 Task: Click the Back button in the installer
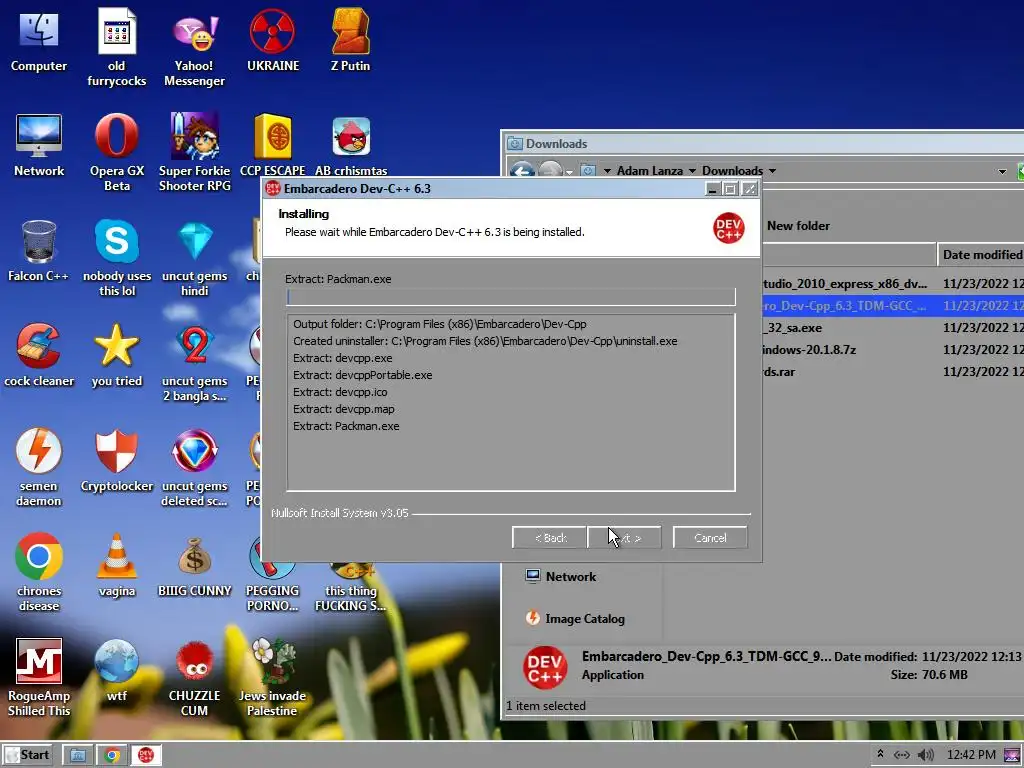(x=549, y=538)
